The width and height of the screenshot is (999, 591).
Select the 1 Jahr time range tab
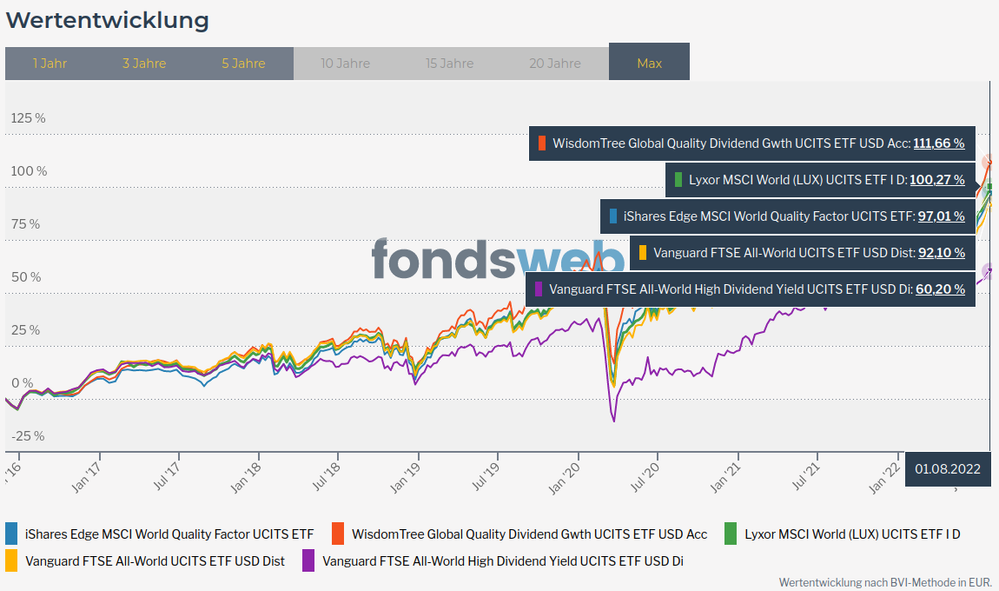pos(49,63)
